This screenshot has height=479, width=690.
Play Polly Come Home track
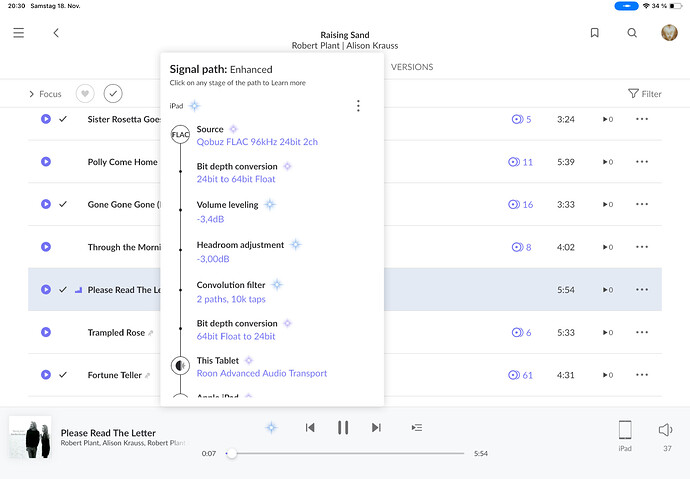coord(46,162)
